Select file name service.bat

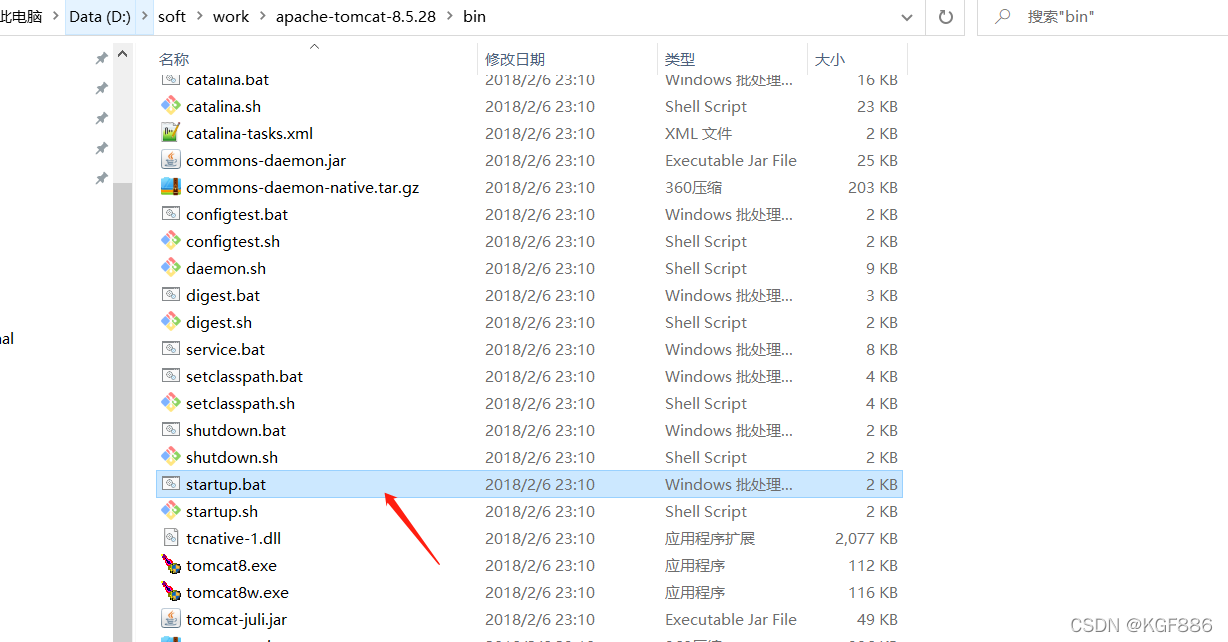pyautogui.click(x=226, y=349)
